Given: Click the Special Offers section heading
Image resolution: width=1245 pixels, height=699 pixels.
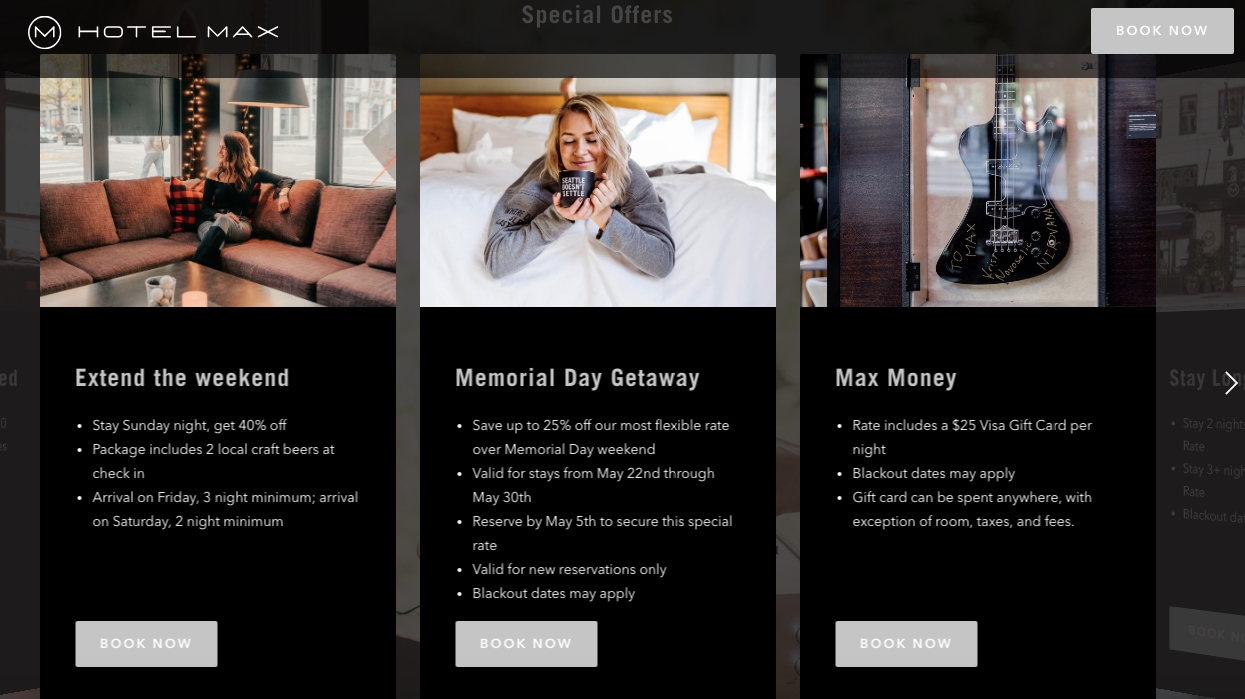Looking at the screenshot, I should (x=597, y=15).
